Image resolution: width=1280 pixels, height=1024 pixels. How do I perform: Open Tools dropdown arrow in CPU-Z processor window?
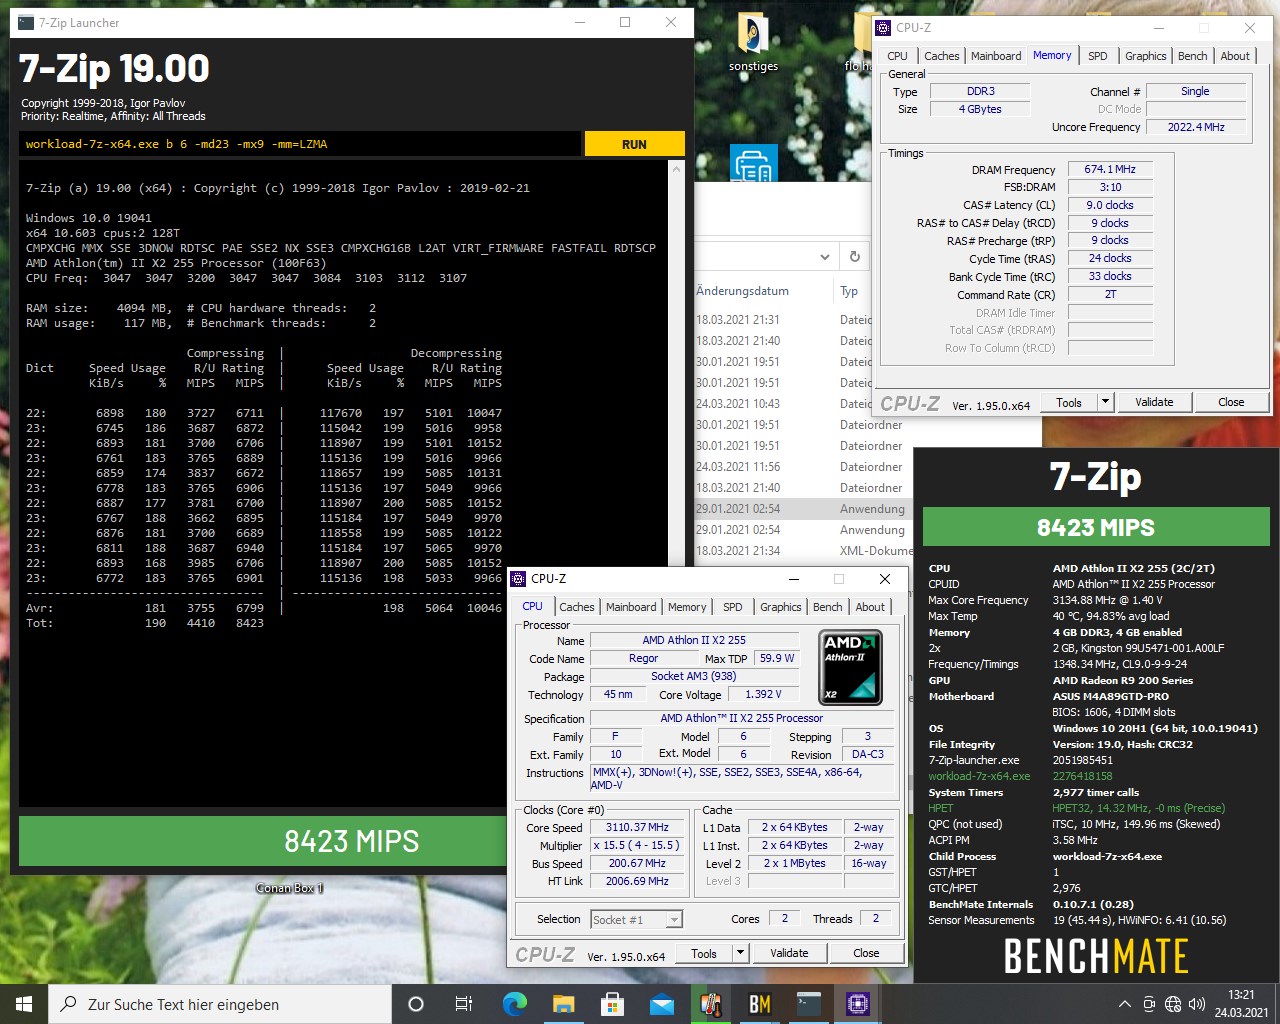tap(740, 953)
